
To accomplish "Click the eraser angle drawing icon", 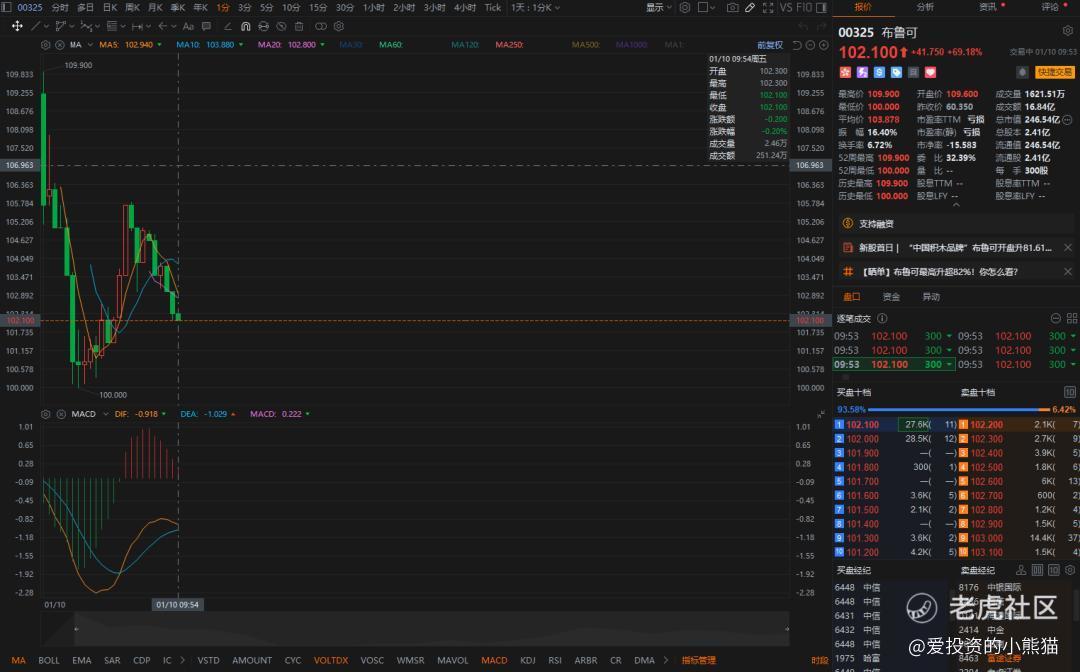I will (x=227, y=26).
